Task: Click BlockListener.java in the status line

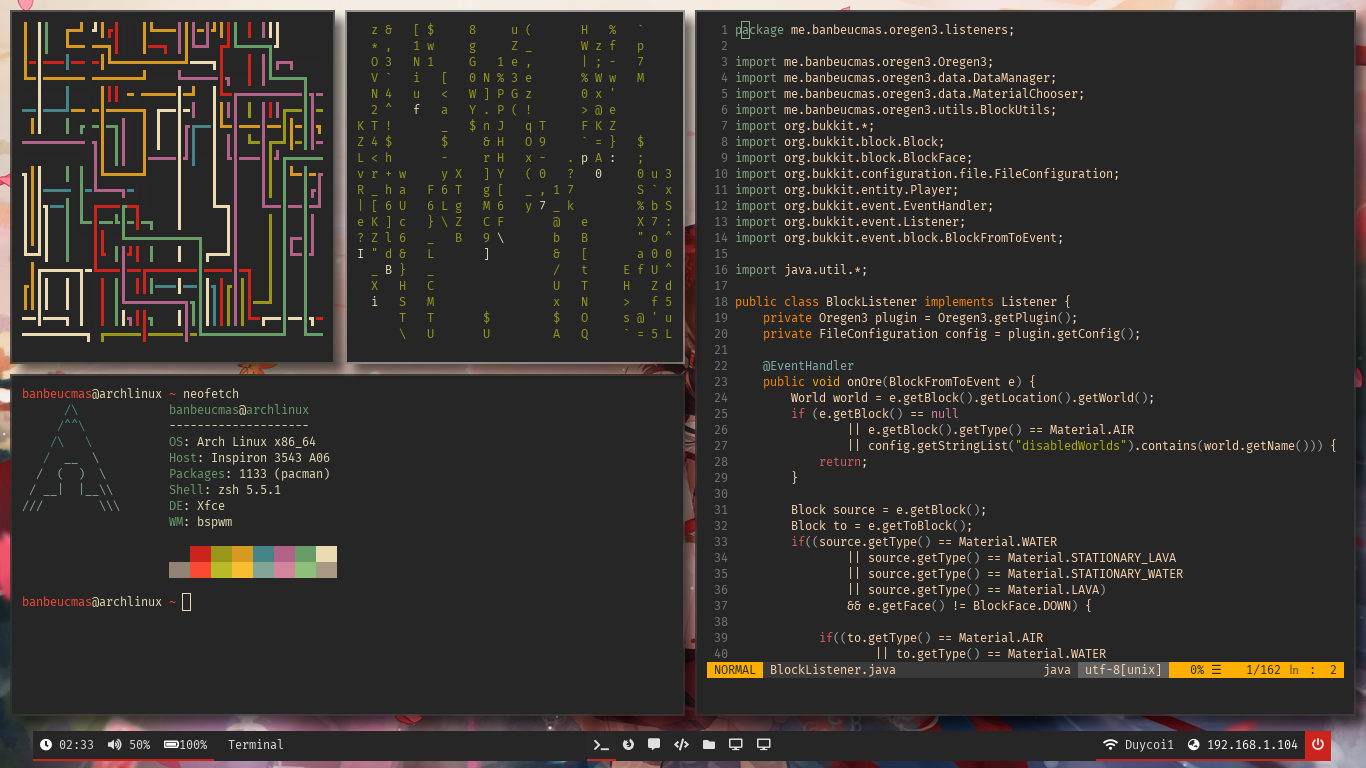Action: [x=832, y=670]
